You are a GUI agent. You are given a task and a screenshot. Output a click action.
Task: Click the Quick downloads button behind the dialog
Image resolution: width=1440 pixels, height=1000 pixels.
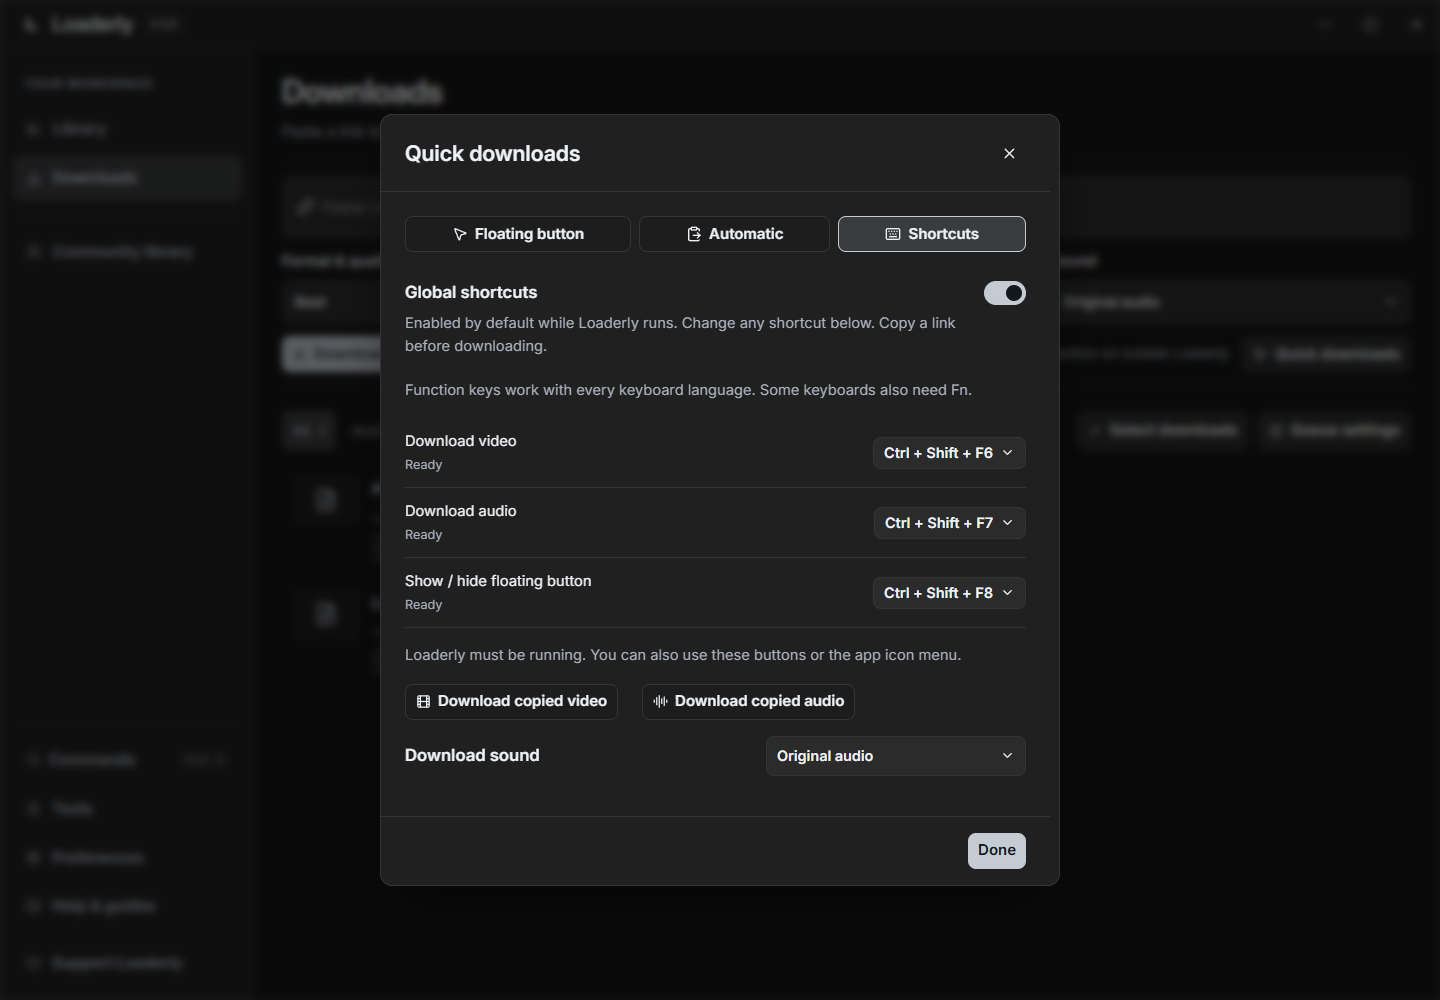pyautogui.click(x=1326, y=354)
